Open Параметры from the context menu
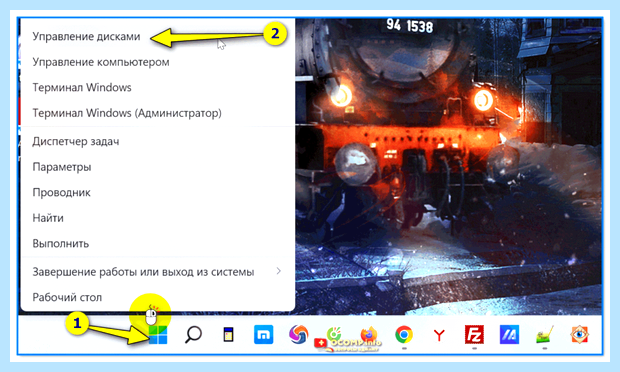The width and height of the screenshot is (620, 372). point(62,167)
